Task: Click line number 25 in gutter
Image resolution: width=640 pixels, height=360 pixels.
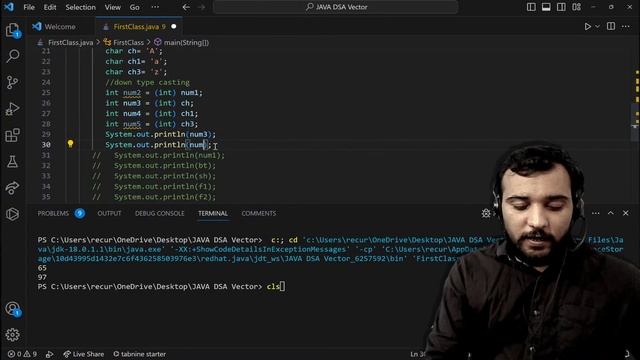Action: tap(46, 93)
